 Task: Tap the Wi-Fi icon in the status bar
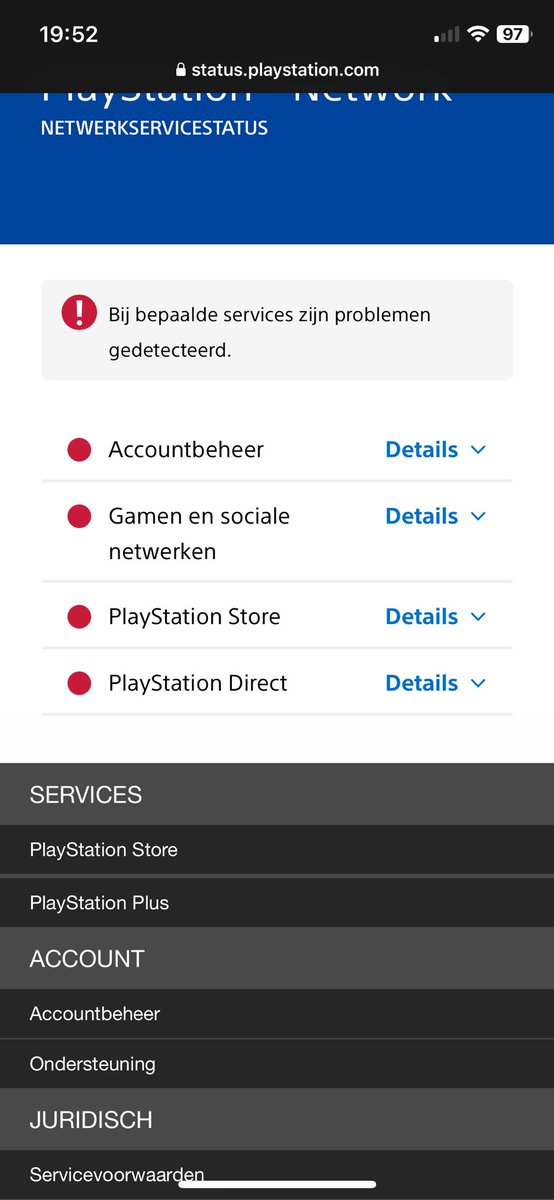[478, 34]
